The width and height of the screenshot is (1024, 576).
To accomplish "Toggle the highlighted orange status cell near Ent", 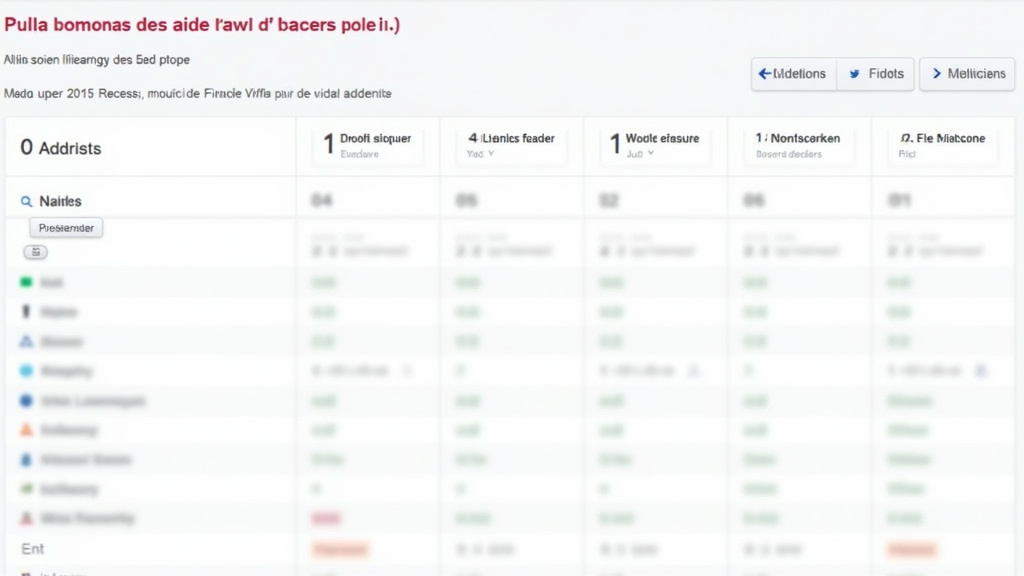I will click(x=340, y=549).
